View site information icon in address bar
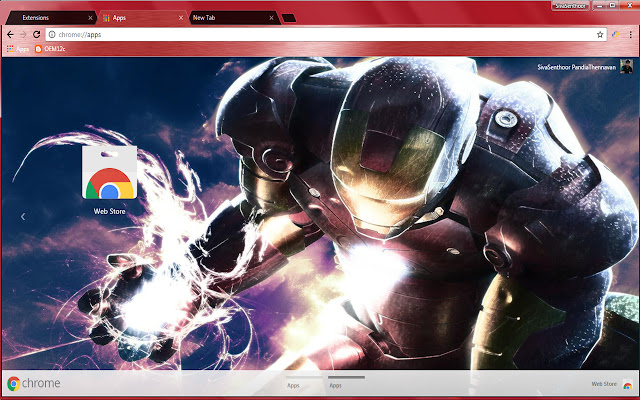This screenshot has height=400, width=640. [52, 35]
